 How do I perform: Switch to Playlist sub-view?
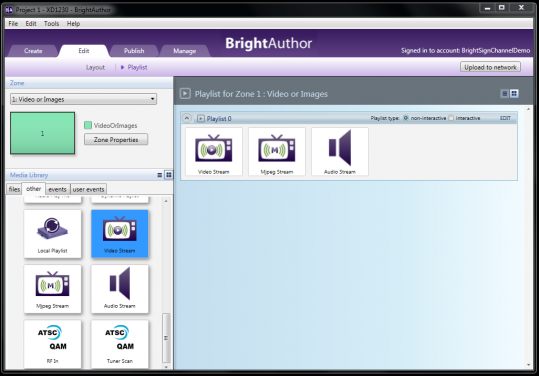point(137,67)
